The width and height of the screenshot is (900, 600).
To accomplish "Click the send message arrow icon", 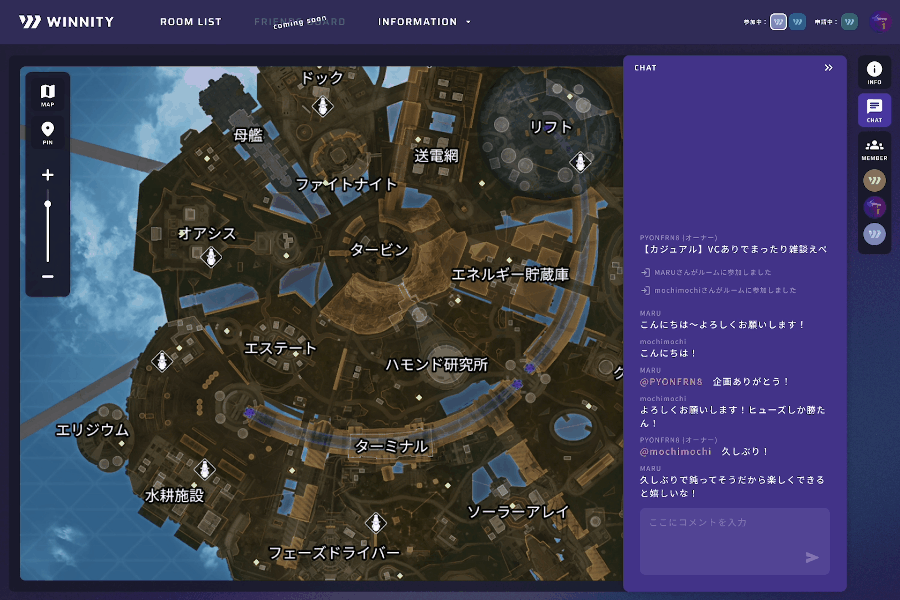I will coord(812,557).
